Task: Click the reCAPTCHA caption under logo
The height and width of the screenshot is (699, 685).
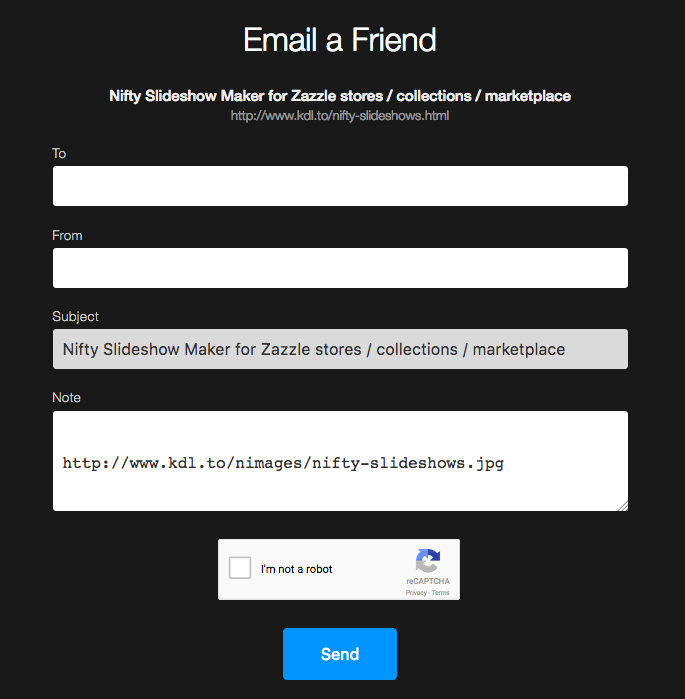Action: point(427,581)
